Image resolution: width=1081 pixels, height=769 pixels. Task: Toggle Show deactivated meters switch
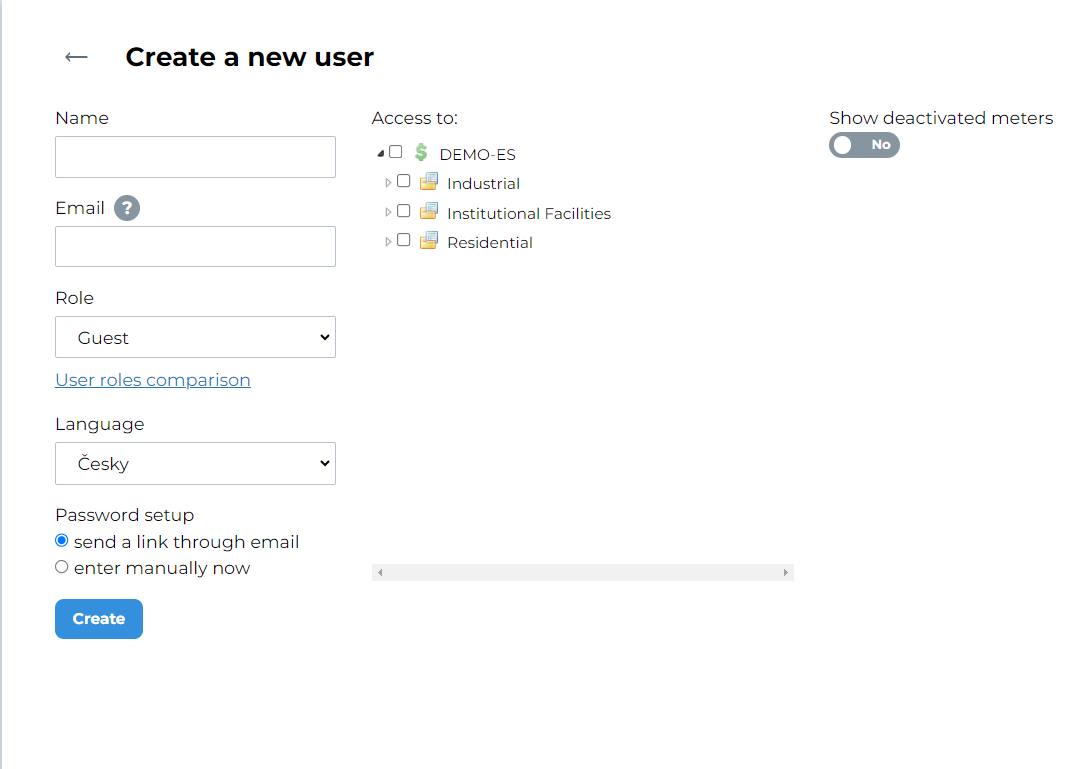864,145
